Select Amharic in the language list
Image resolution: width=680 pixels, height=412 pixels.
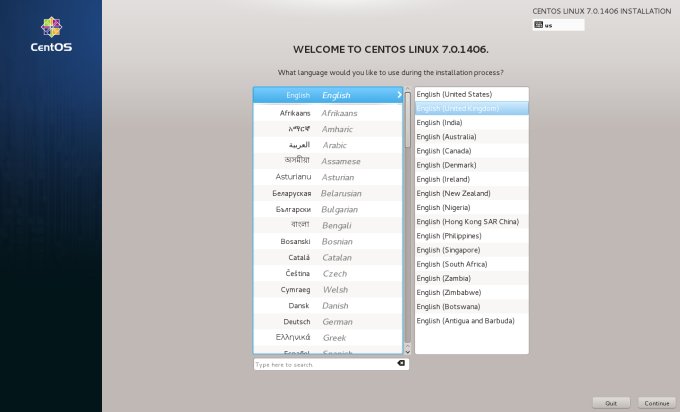click(x=328, y=129)
